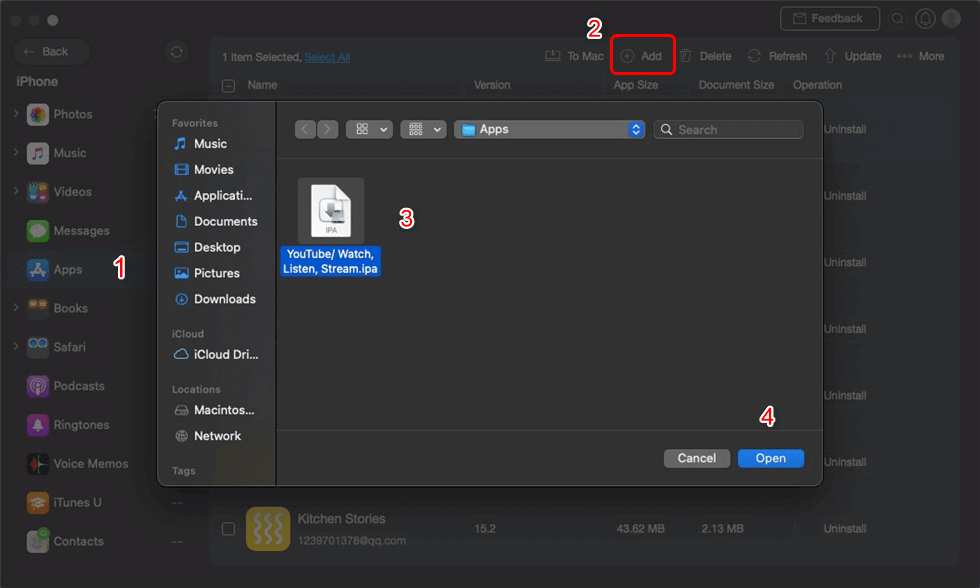Click the Select All link

pyautogui.click(x=327, y=57)
